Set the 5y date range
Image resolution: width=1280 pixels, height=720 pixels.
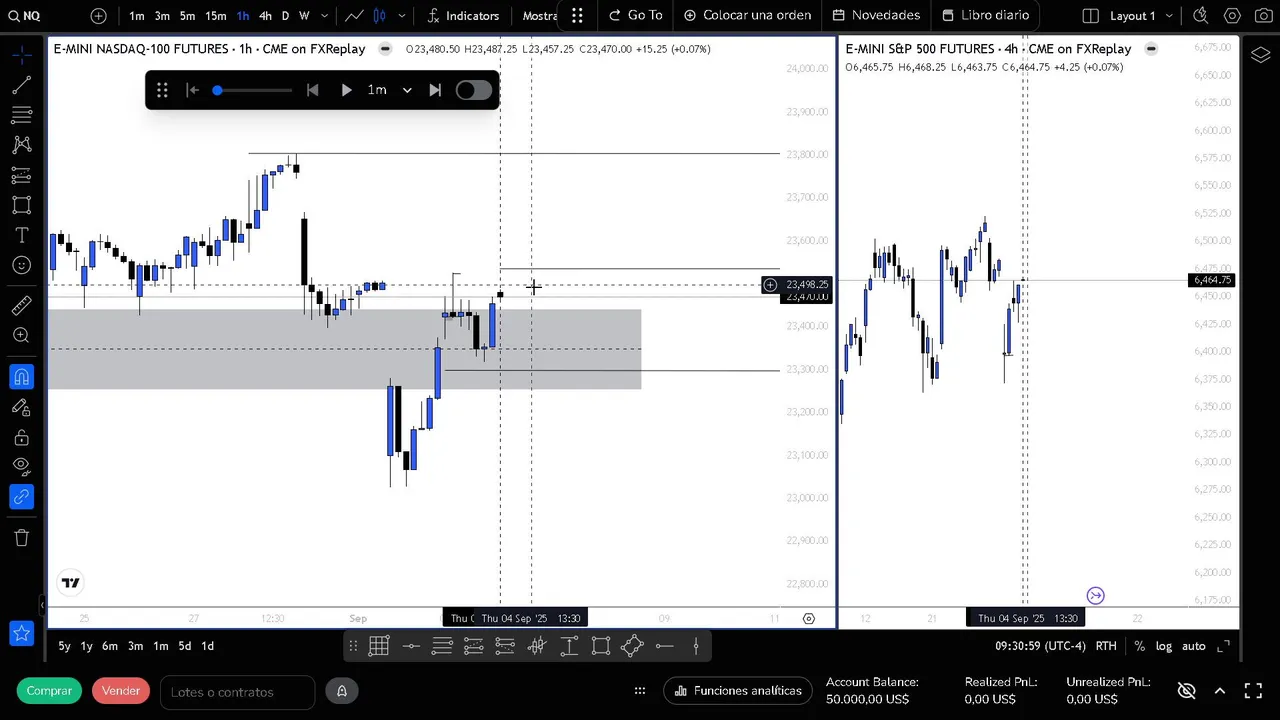[64, 646]
